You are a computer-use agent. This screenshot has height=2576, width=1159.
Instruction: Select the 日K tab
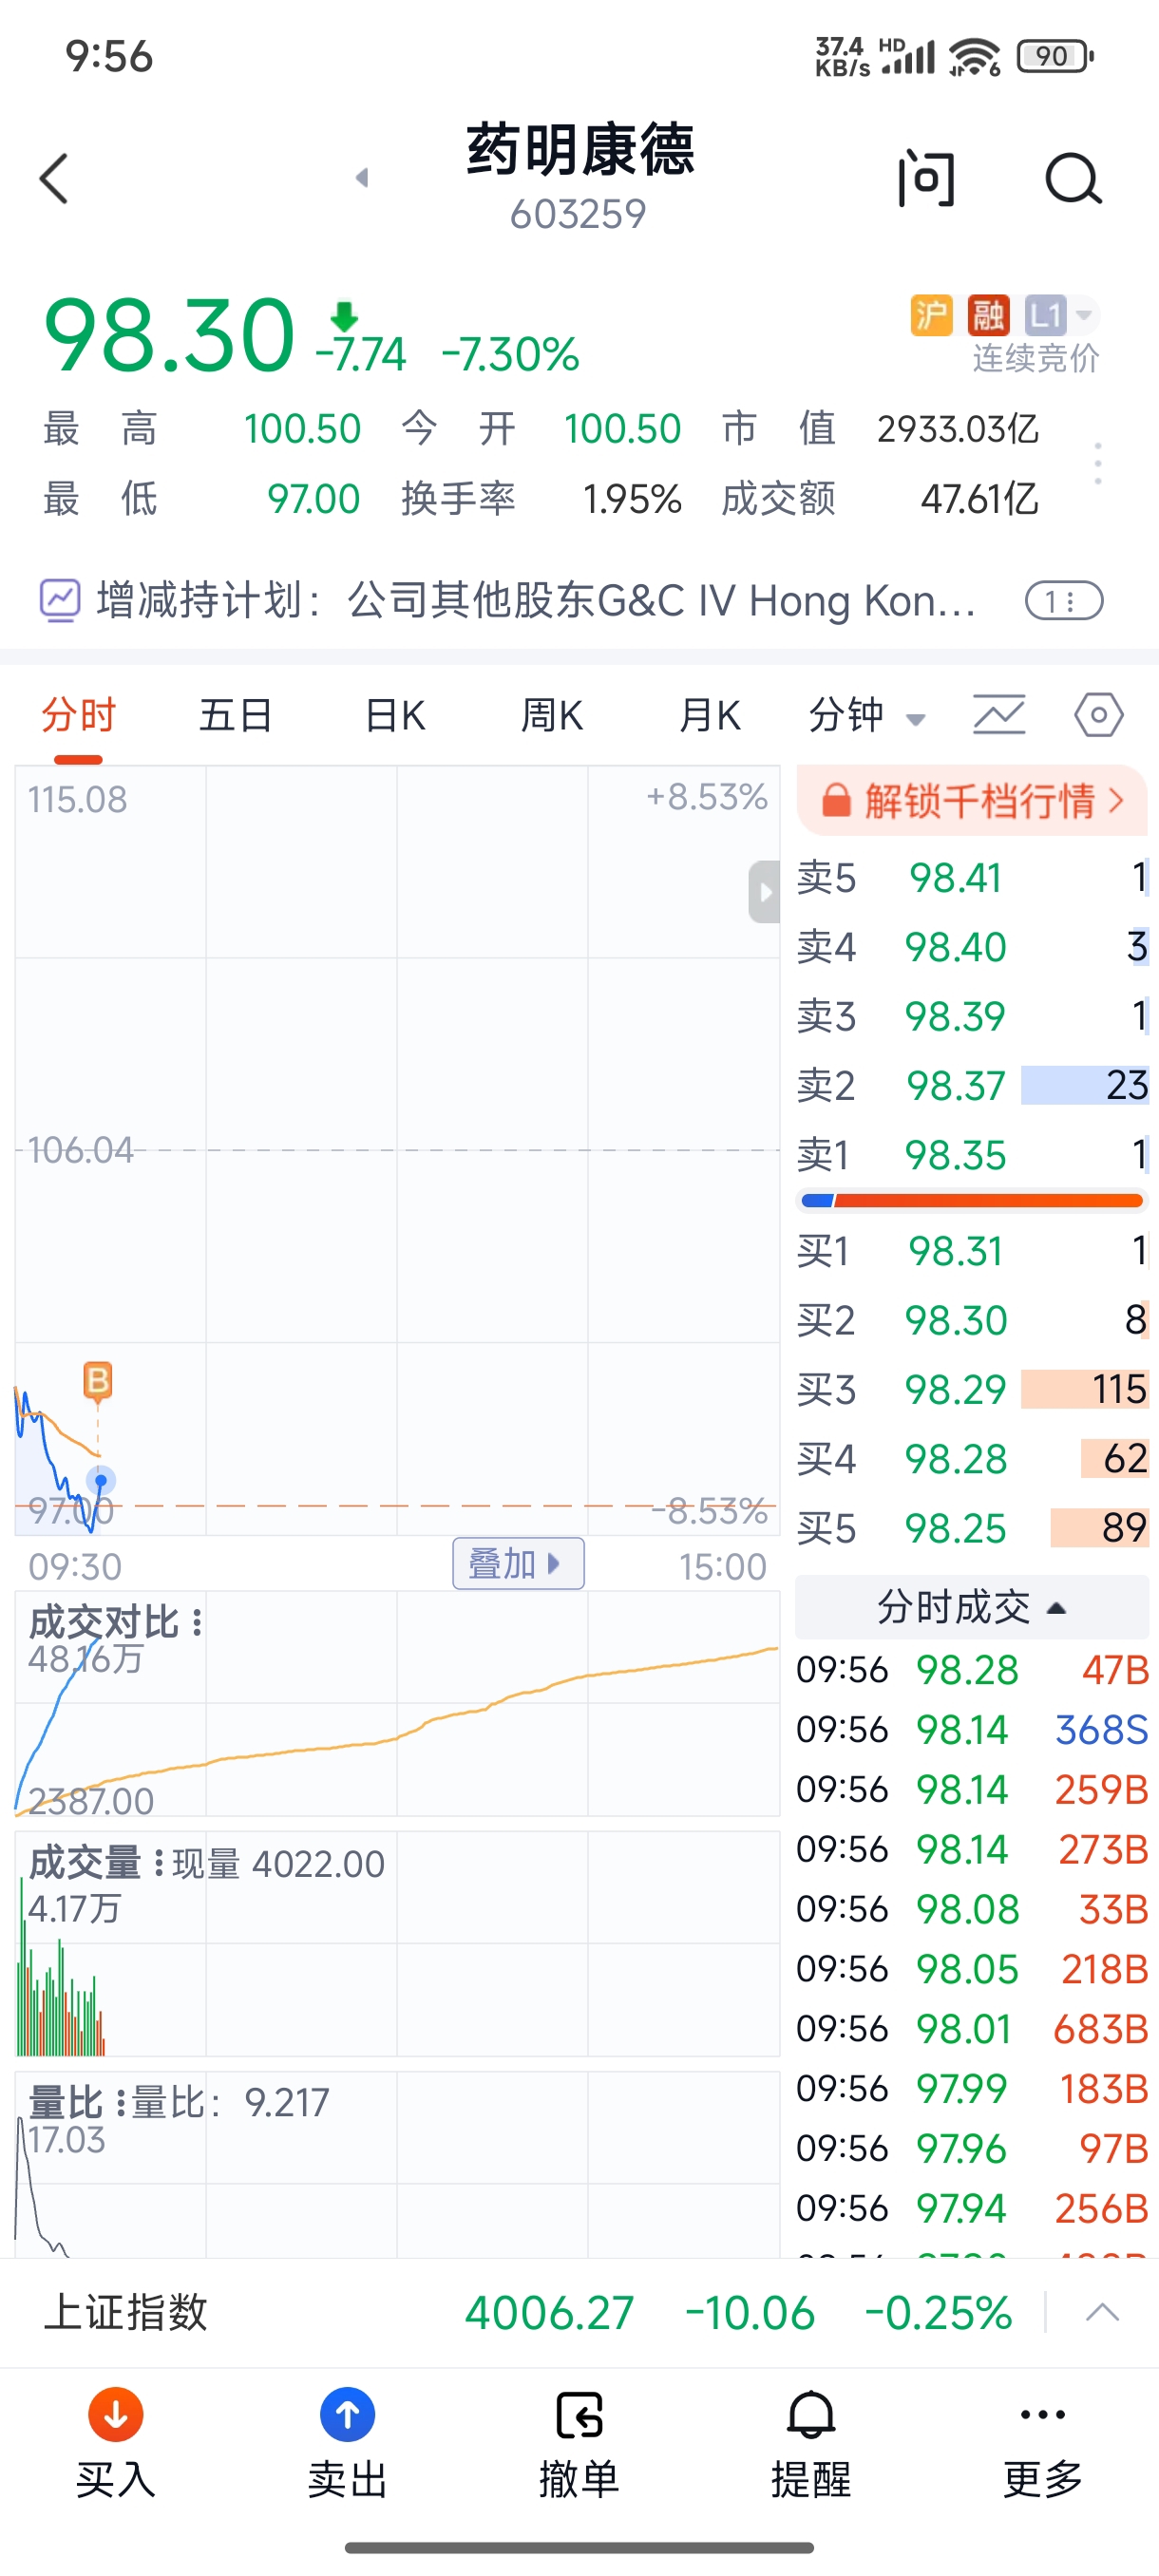click(x=395, y=716)
